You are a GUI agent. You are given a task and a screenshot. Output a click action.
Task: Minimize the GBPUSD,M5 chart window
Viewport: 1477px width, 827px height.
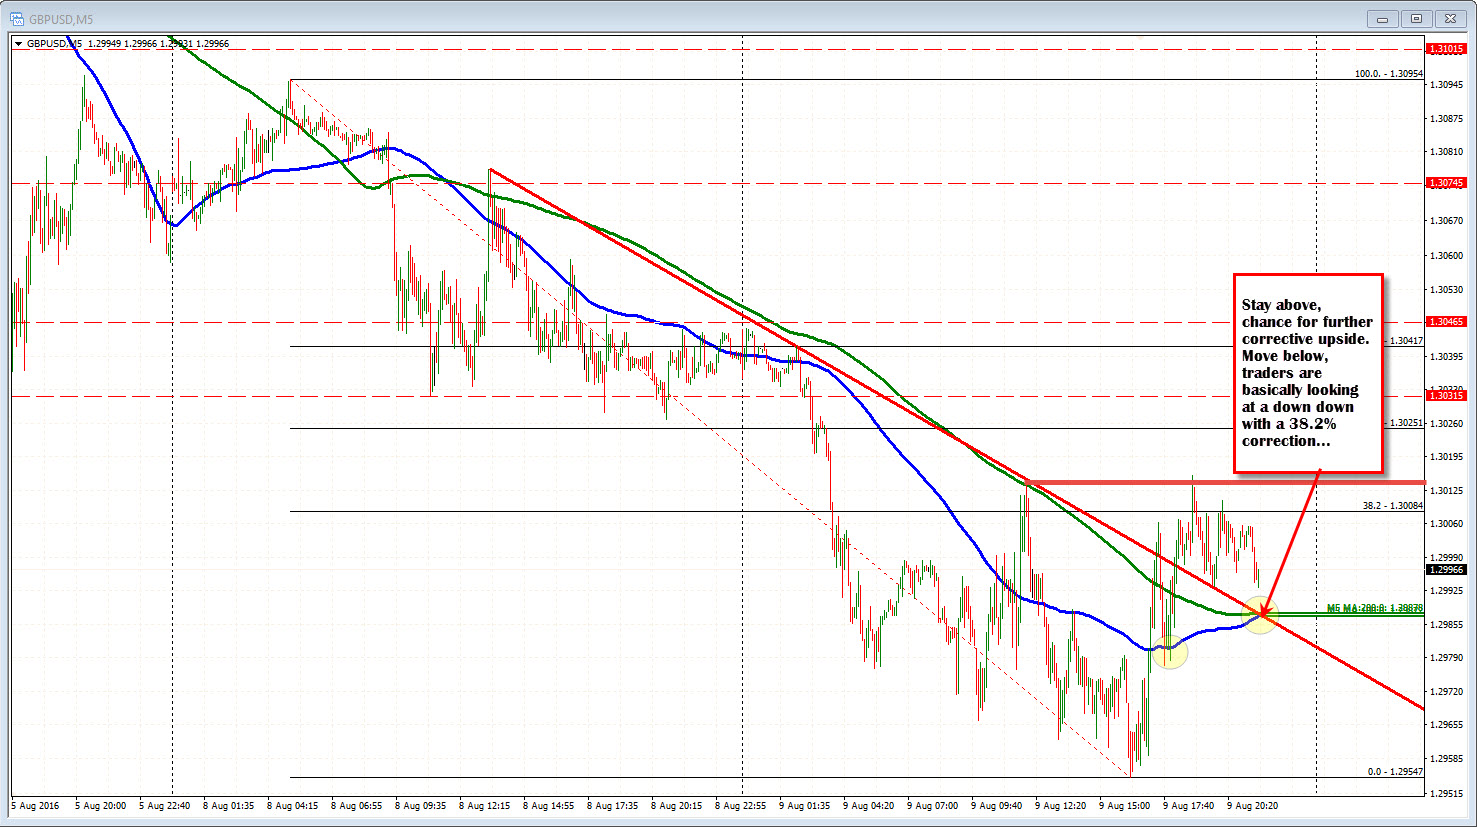[1383, 18]
